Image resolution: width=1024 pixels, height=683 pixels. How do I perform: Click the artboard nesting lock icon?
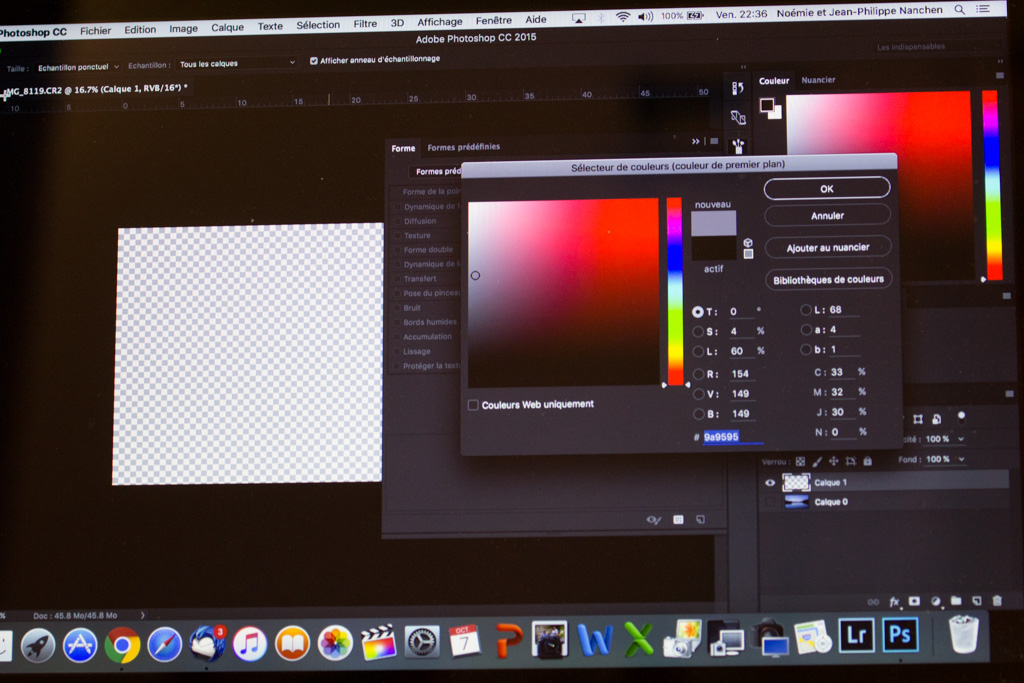tap(850, 461)
